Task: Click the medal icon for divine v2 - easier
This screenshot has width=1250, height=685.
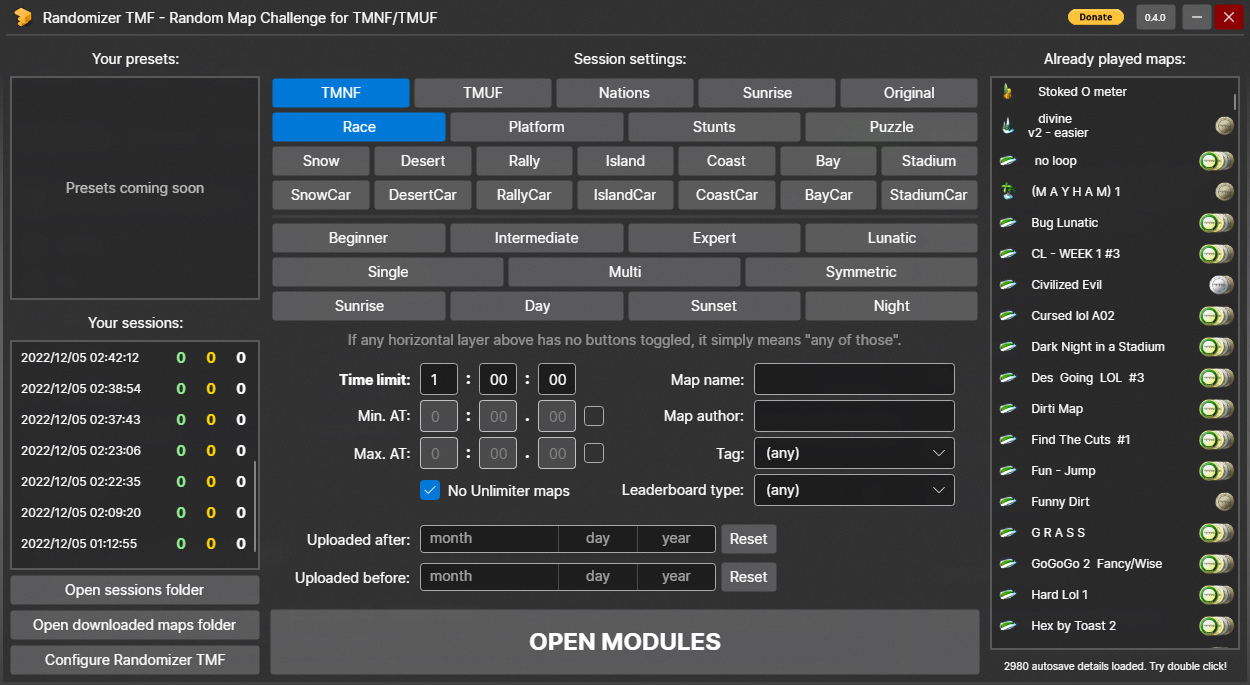Action: pos(1224,126)
